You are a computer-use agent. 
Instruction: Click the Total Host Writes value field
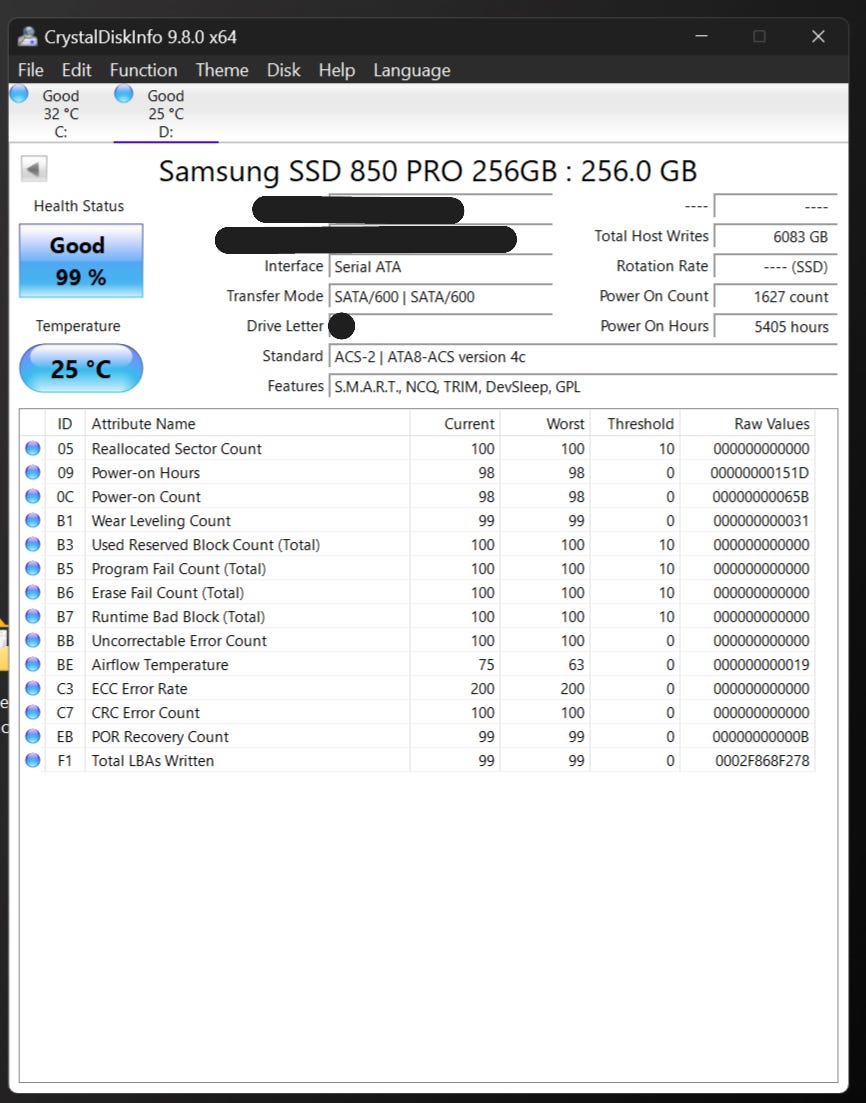775,237
